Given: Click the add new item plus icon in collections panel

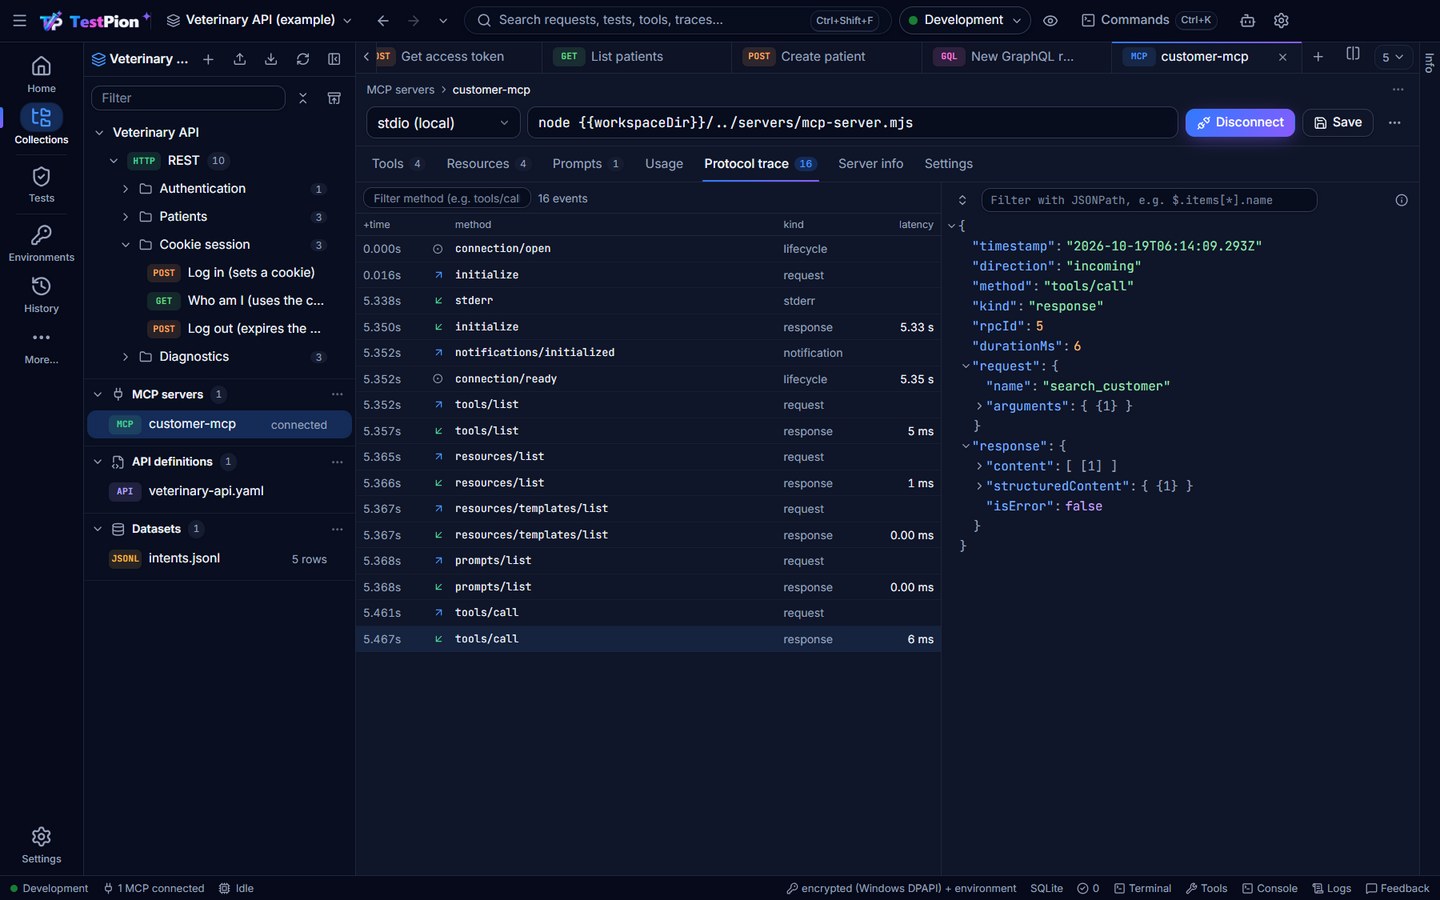Looking at the screenshot, I should [208, 59].
